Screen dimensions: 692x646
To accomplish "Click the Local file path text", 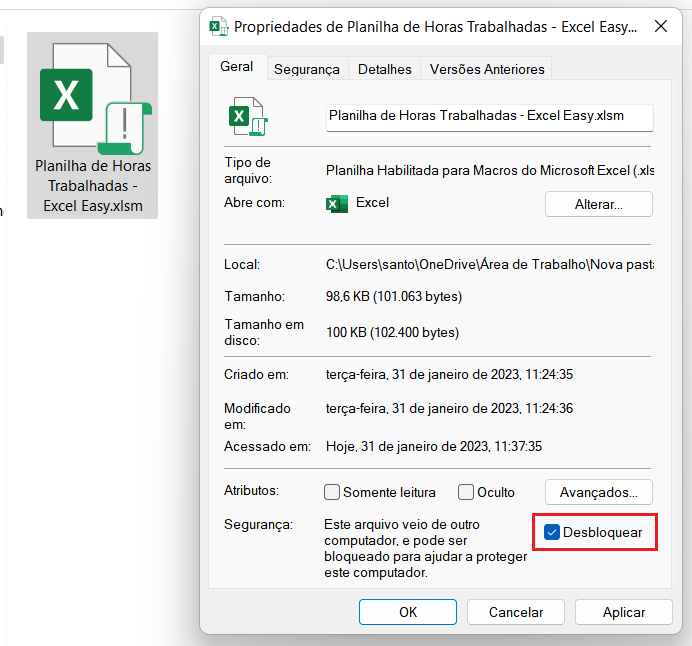I will coord(488,265).
